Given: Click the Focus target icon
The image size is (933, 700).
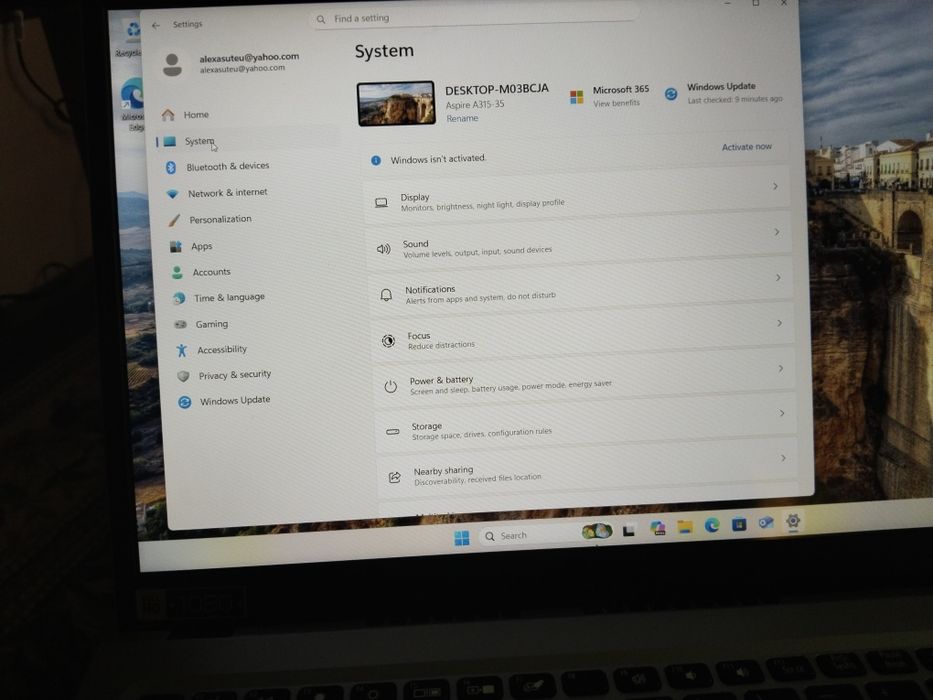Looking at the screenshot, I should click(x=388, y=340).
